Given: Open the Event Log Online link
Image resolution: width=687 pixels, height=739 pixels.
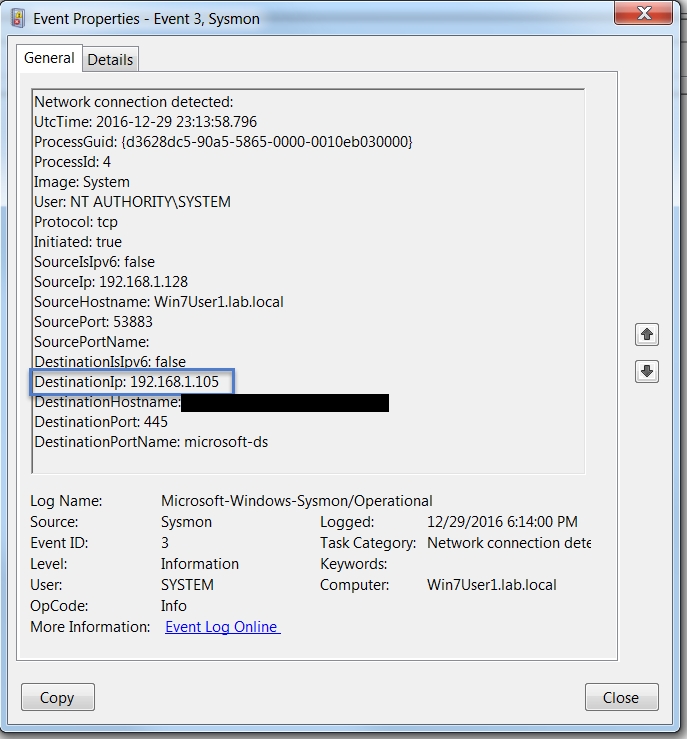Looking at the screenshot, I should coord(222,627).
